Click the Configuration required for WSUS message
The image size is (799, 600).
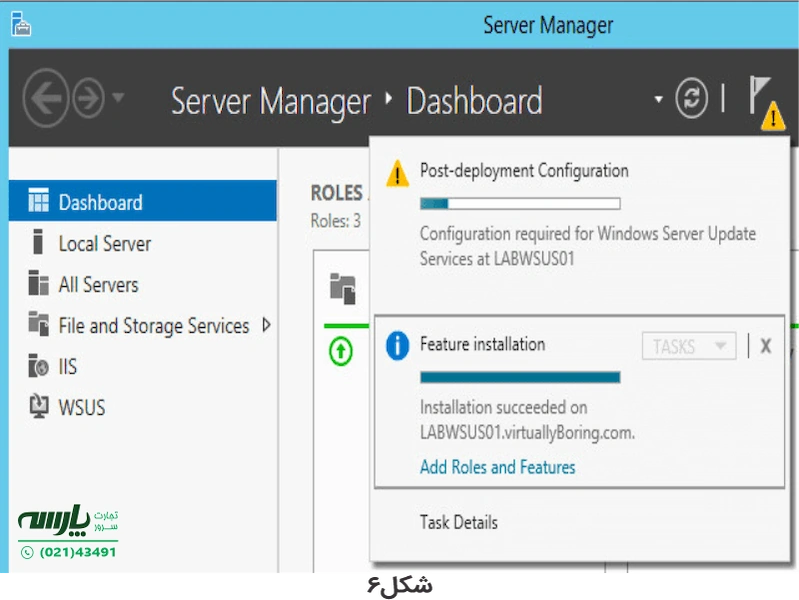(588, 246)
